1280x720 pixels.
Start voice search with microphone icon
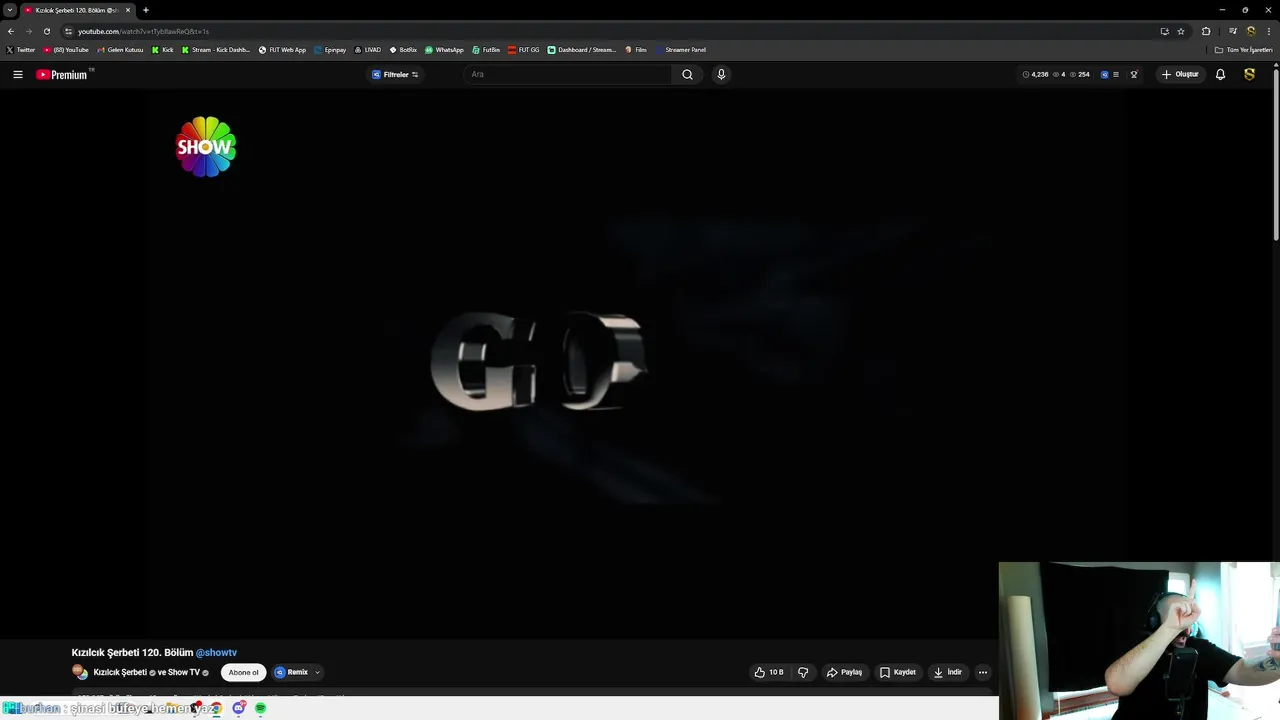721,74
